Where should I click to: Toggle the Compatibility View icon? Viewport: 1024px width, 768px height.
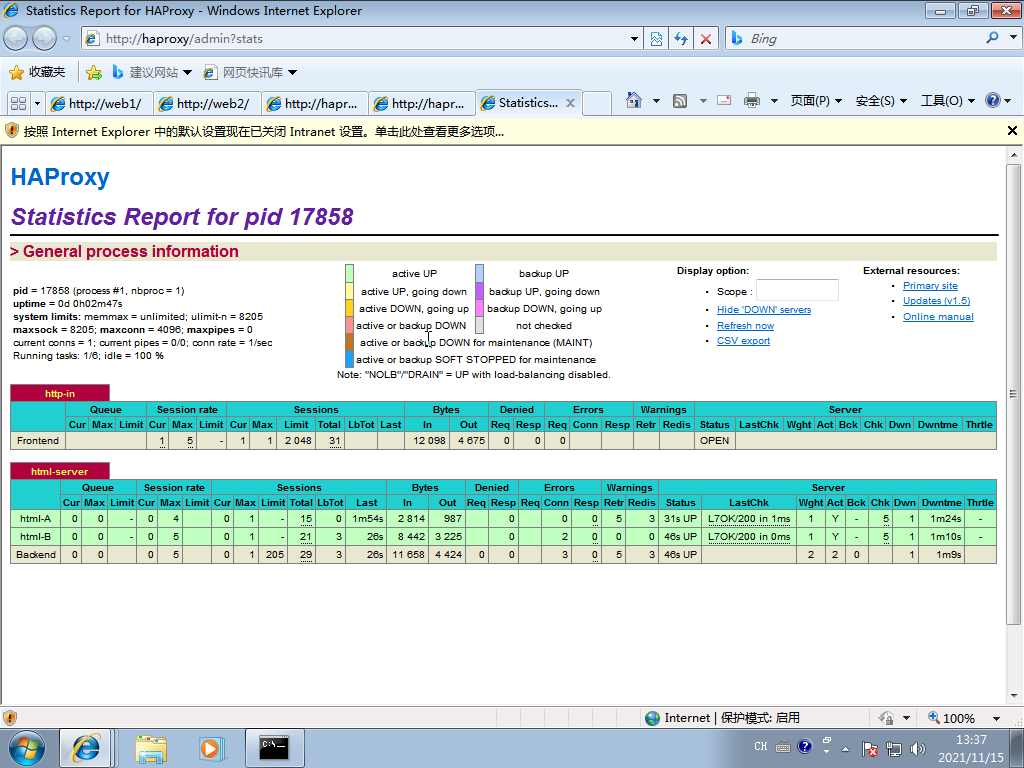656,38
